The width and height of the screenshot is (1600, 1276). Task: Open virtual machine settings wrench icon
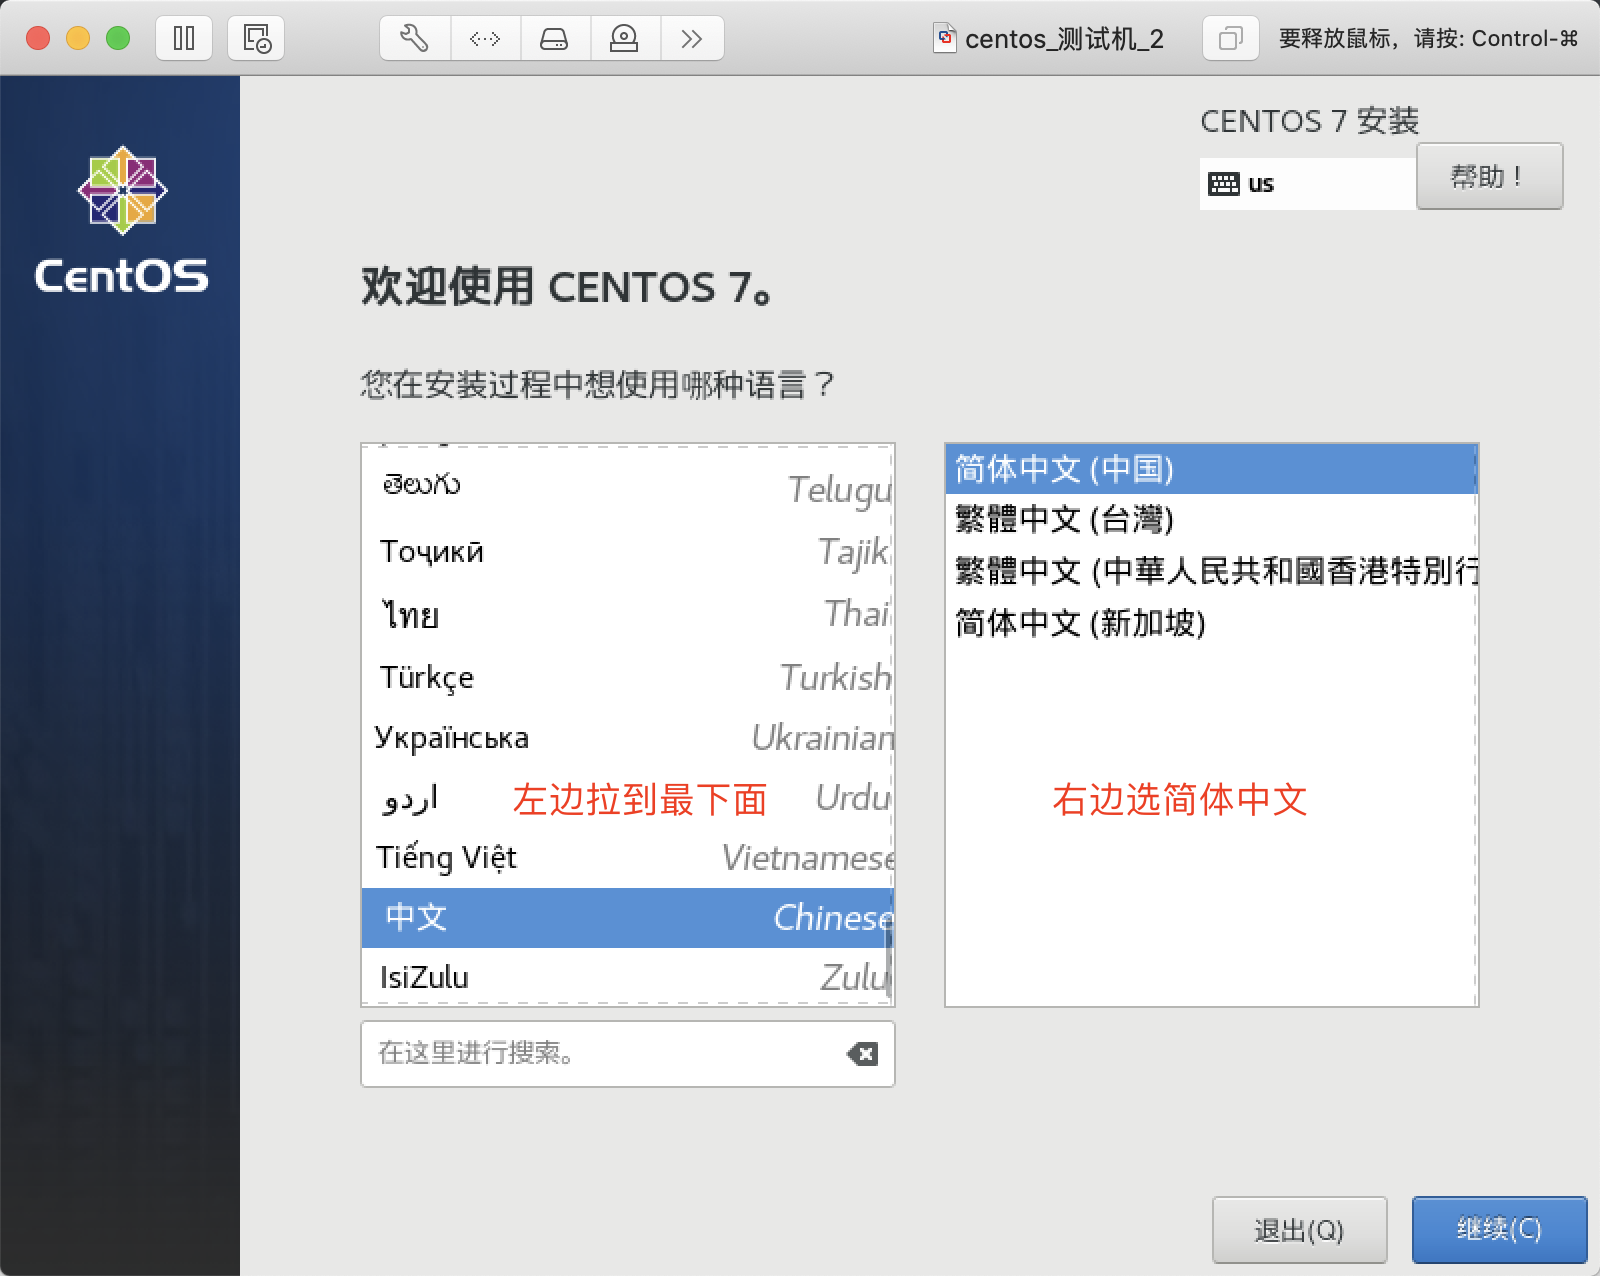414,39
